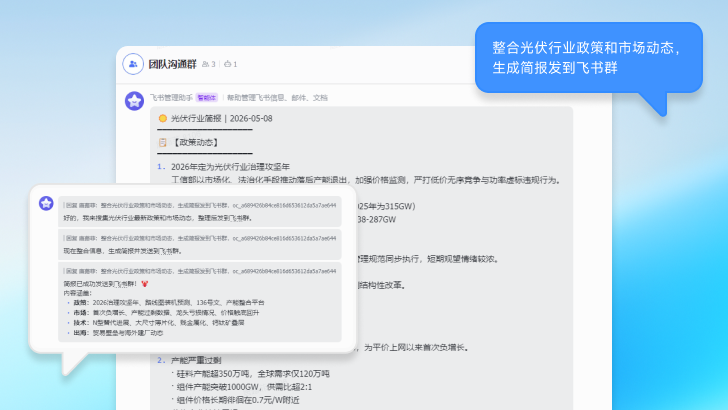Click the star avatar beside 飞书管理助手
Image resolution: width=728 pixels, height=410 pixels.
point(134,101)
